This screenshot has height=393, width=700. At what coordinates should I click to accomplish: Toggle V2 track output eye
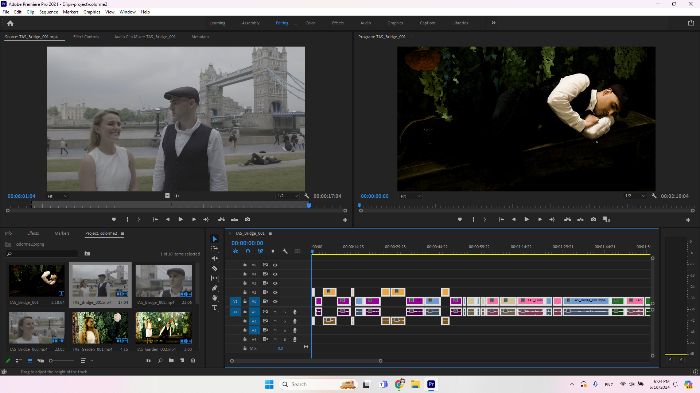275,292
